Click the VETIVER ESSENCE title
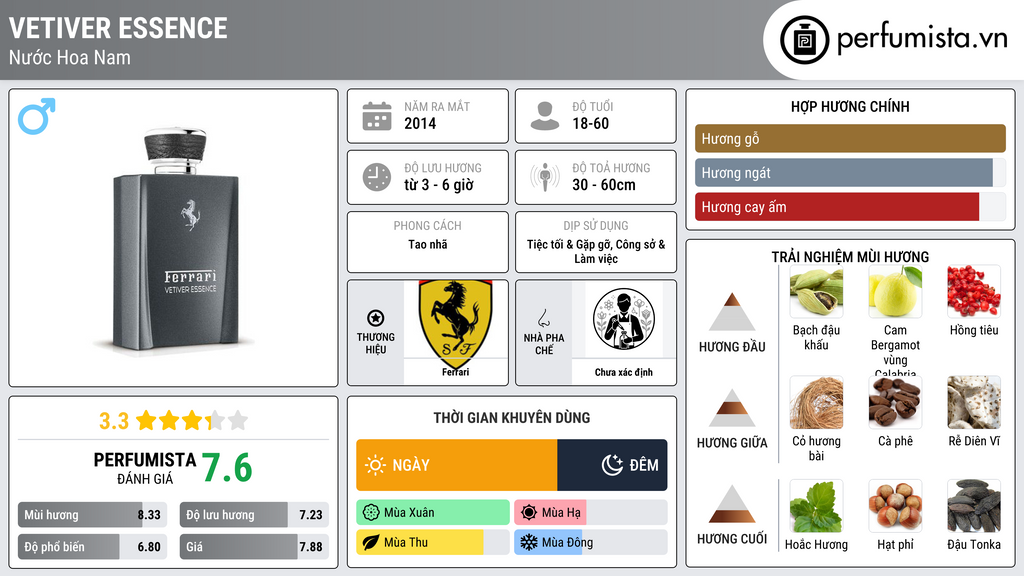The image size is (1024, 576). [x=118, y=29]
